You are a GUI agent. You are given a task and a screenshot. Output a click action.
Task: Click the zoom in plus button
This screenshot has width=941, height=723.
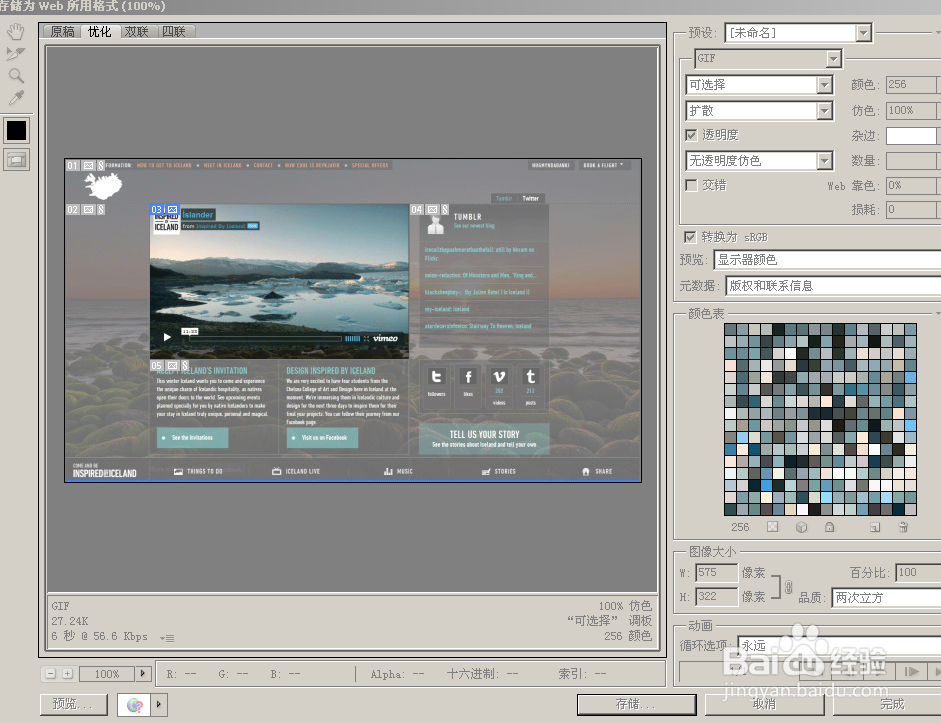click(x=67, y=674)
